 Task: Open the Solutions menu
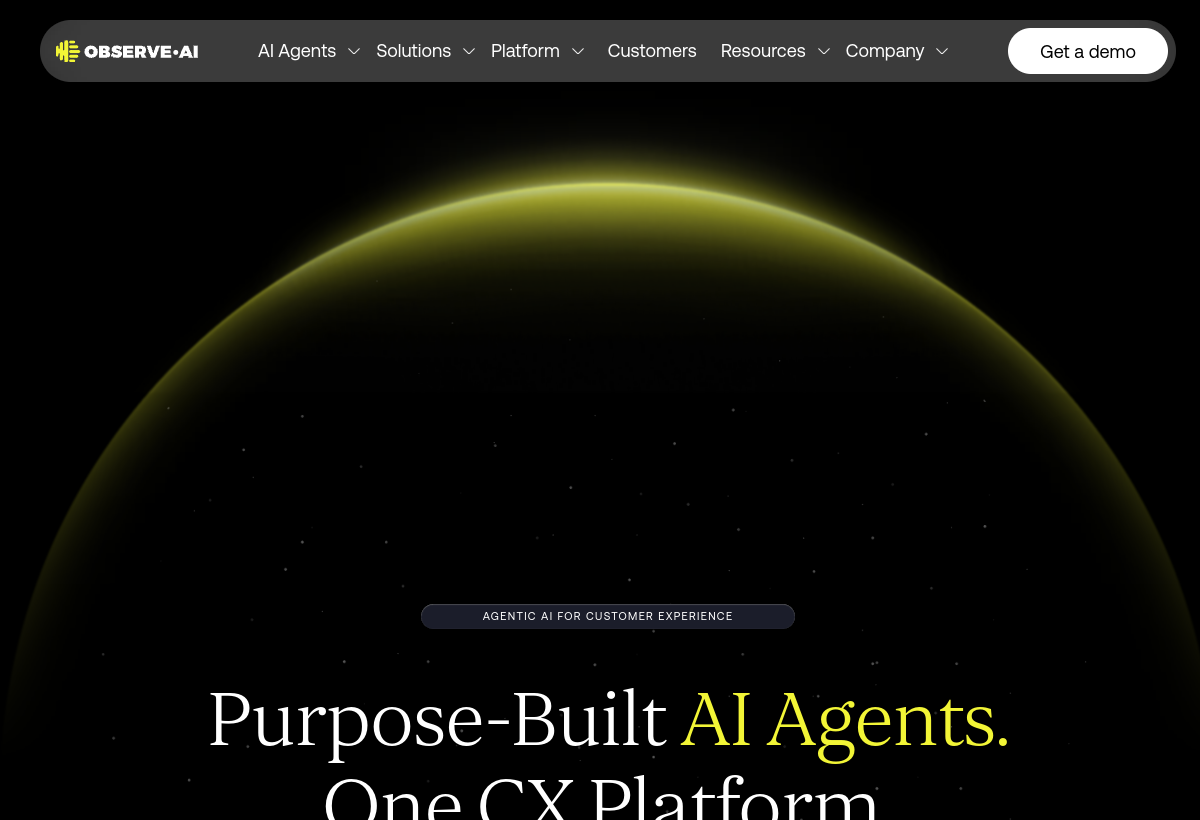[x=413, y=51]
